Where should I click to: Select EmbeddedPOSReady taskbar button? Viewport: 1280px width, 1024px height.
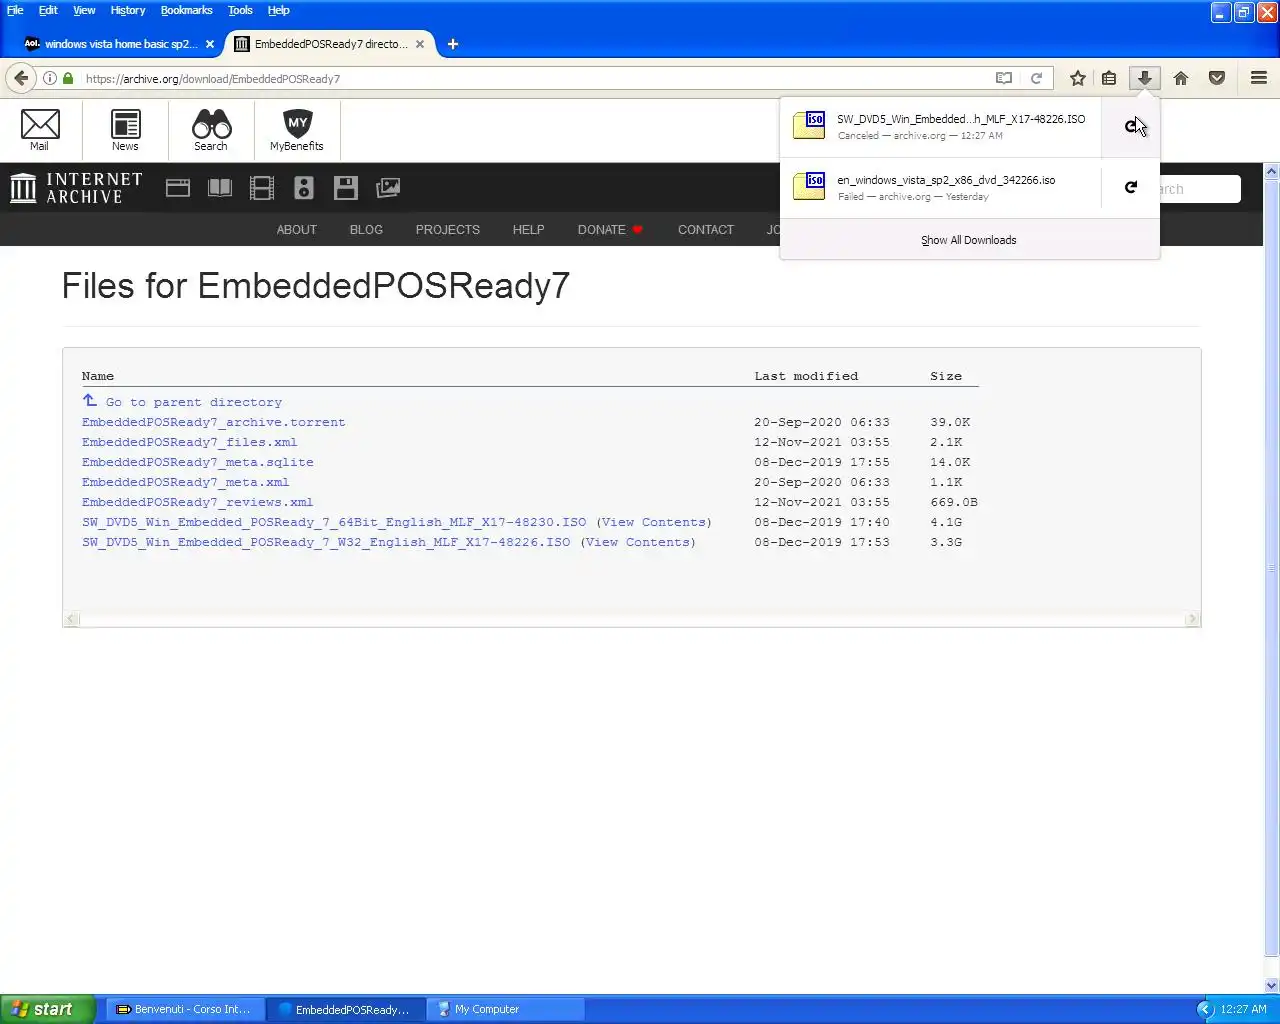(346, 1009)
